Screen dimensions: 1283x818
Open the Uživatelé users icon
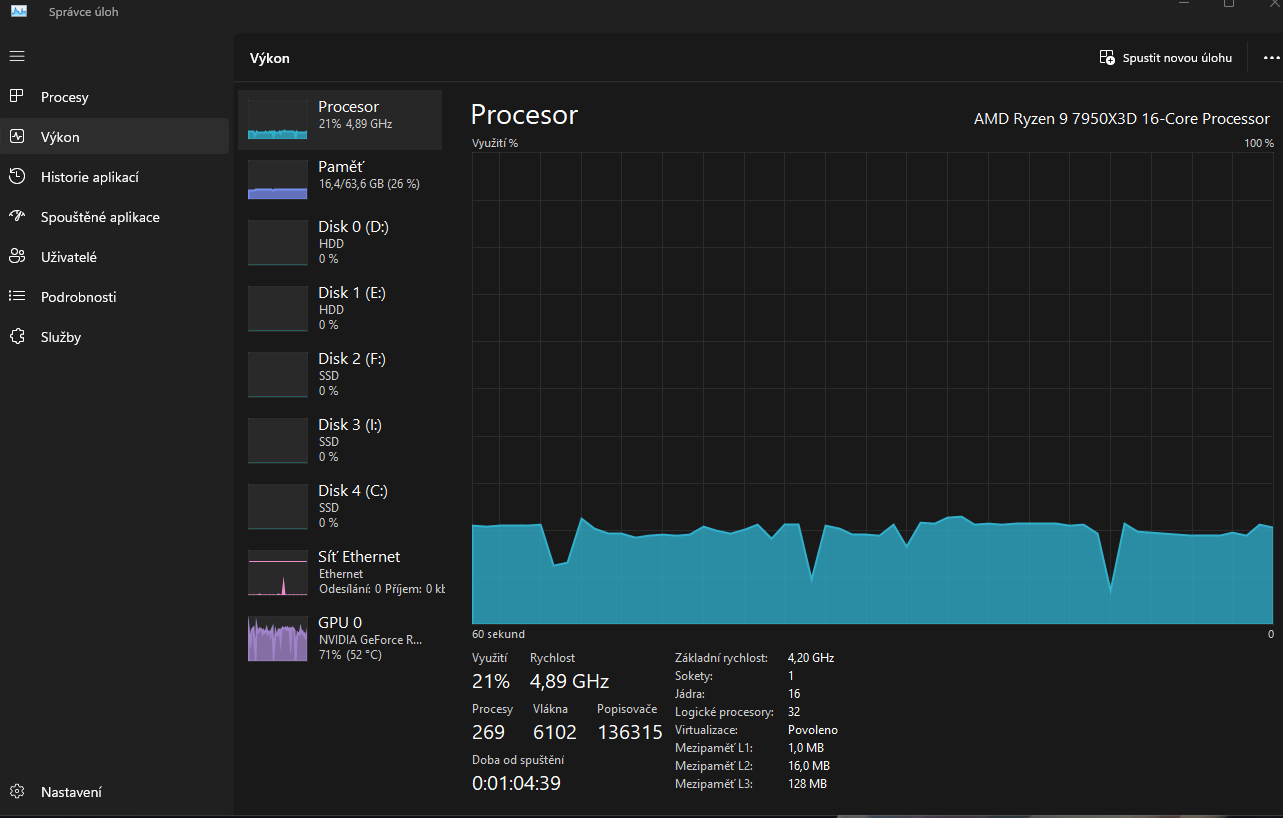[17, 257]
